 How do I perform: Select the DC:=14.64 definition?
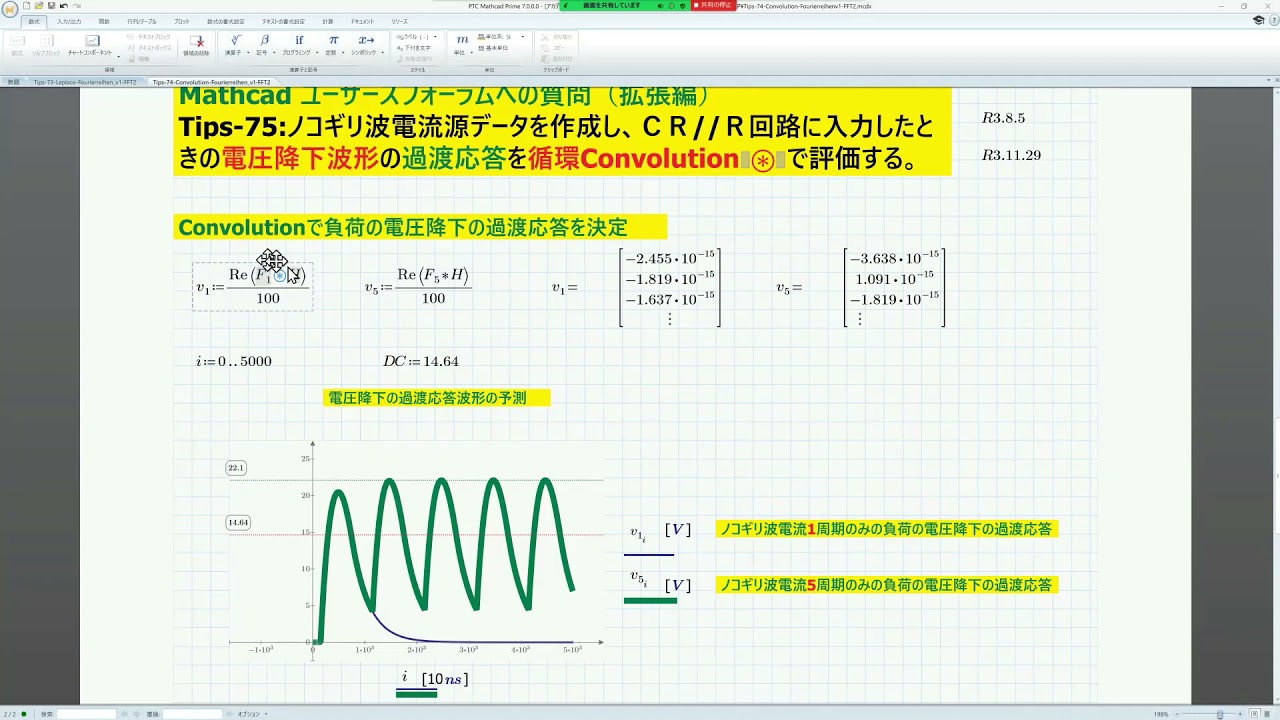(420, 361)
